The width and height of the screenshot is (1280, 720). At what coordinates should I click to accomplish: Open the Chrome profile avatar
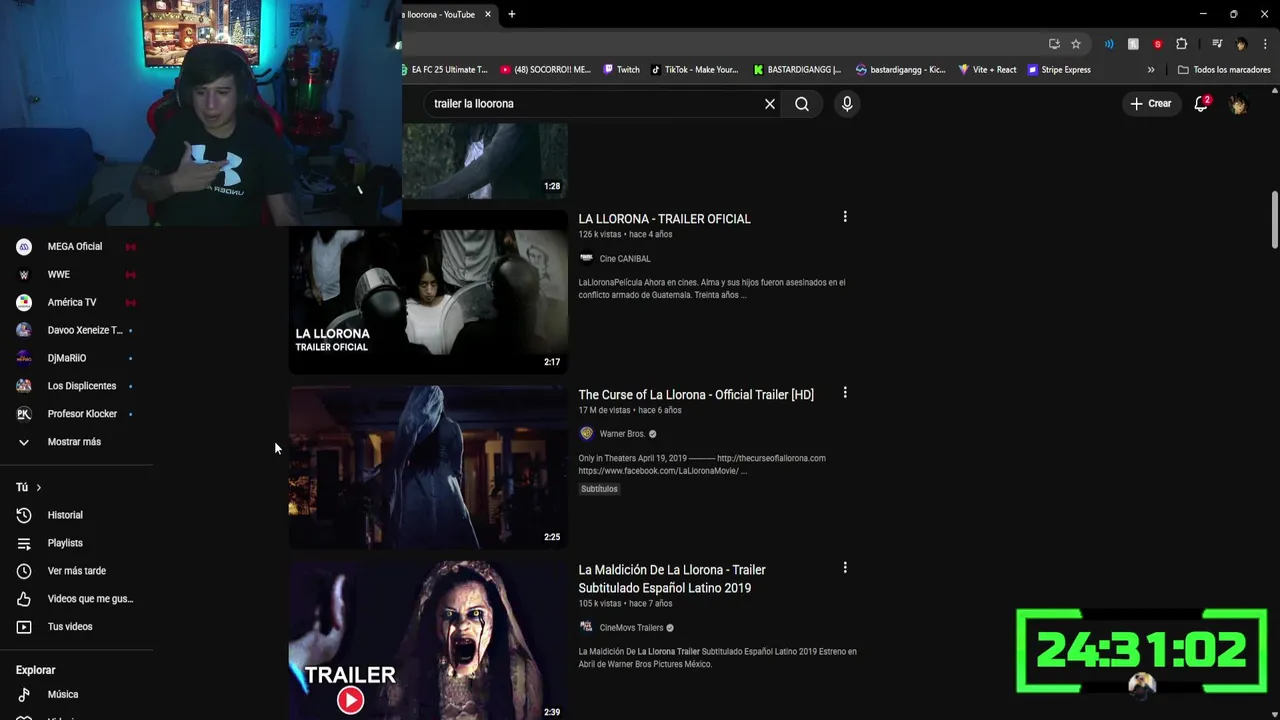pyautogui.click(x=1241, y=44)
